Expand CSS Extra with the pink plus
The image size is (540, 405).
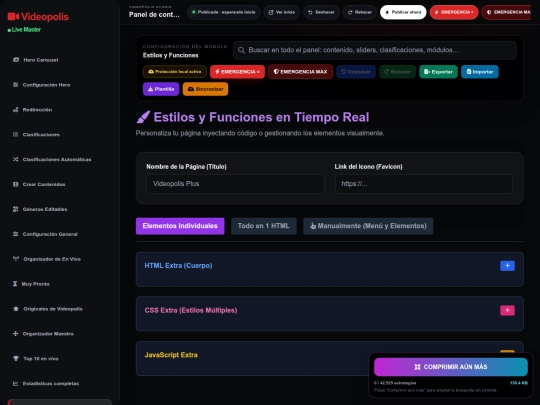(x=507, y=310)
